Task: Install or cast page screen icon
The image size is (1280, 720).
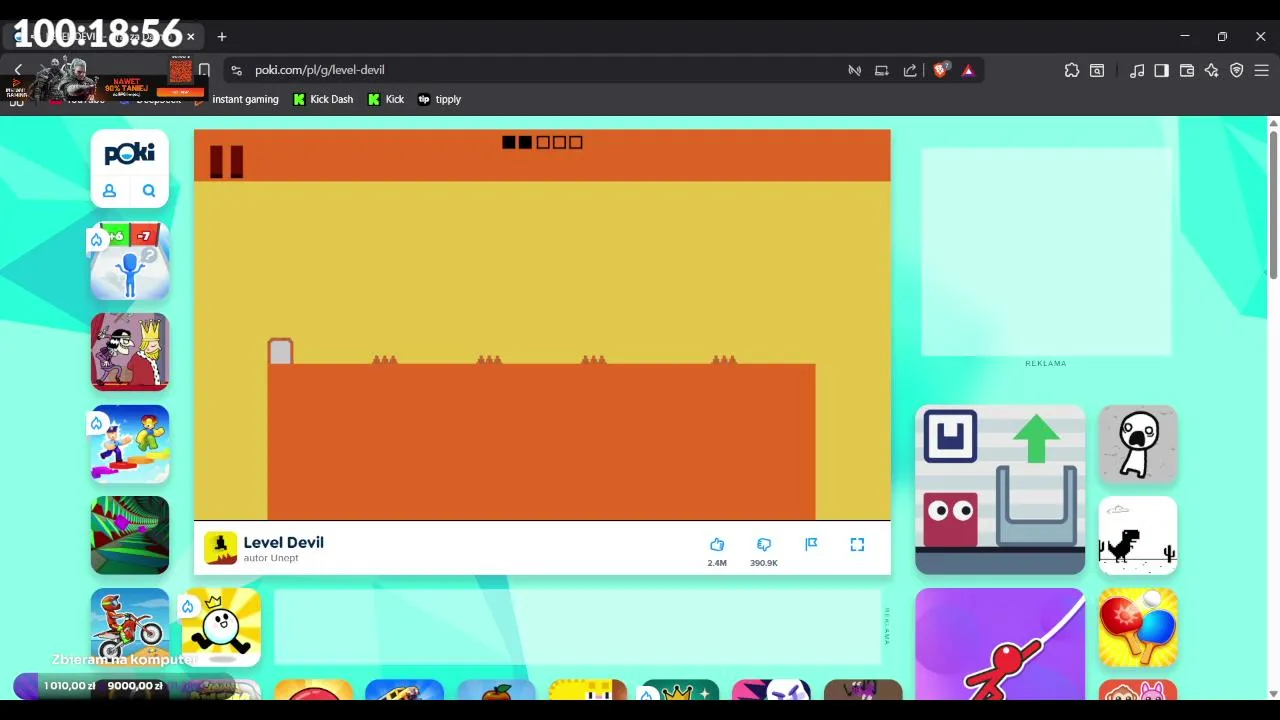Action: 882,70
